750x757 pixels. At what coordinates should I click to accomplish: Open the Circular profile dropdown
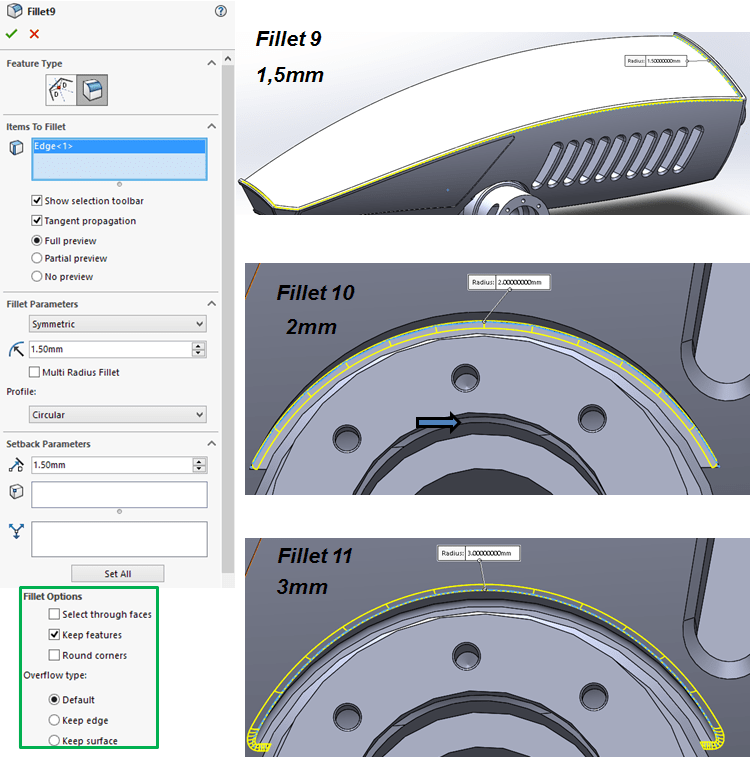118,414
